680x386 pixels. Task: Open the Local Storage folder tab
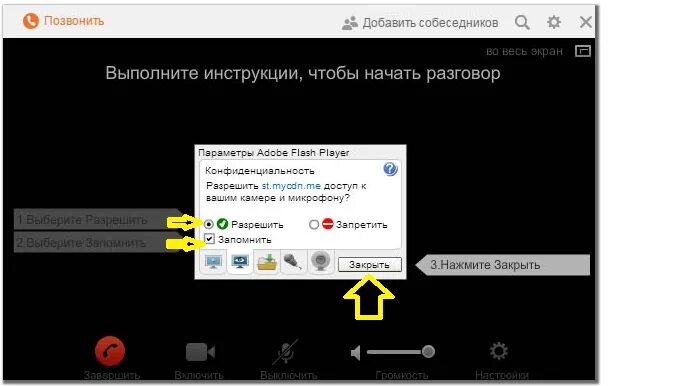267,262
